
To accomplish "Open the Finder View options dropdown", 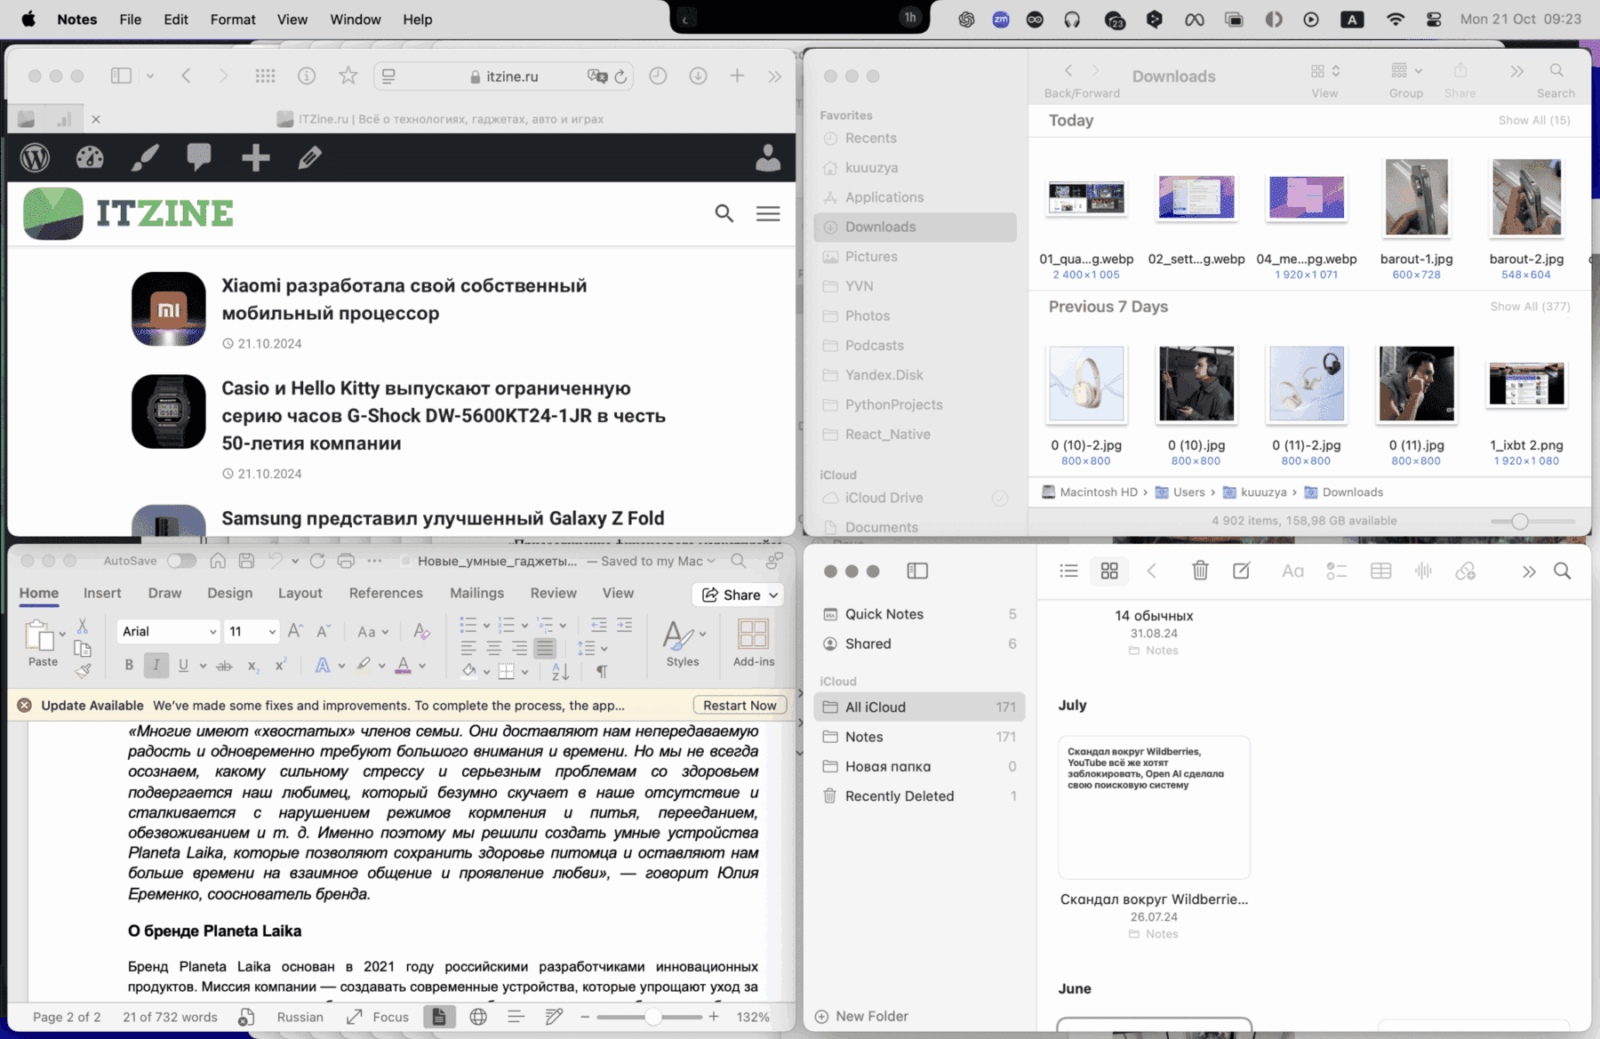I will [x=1325, y=71].
